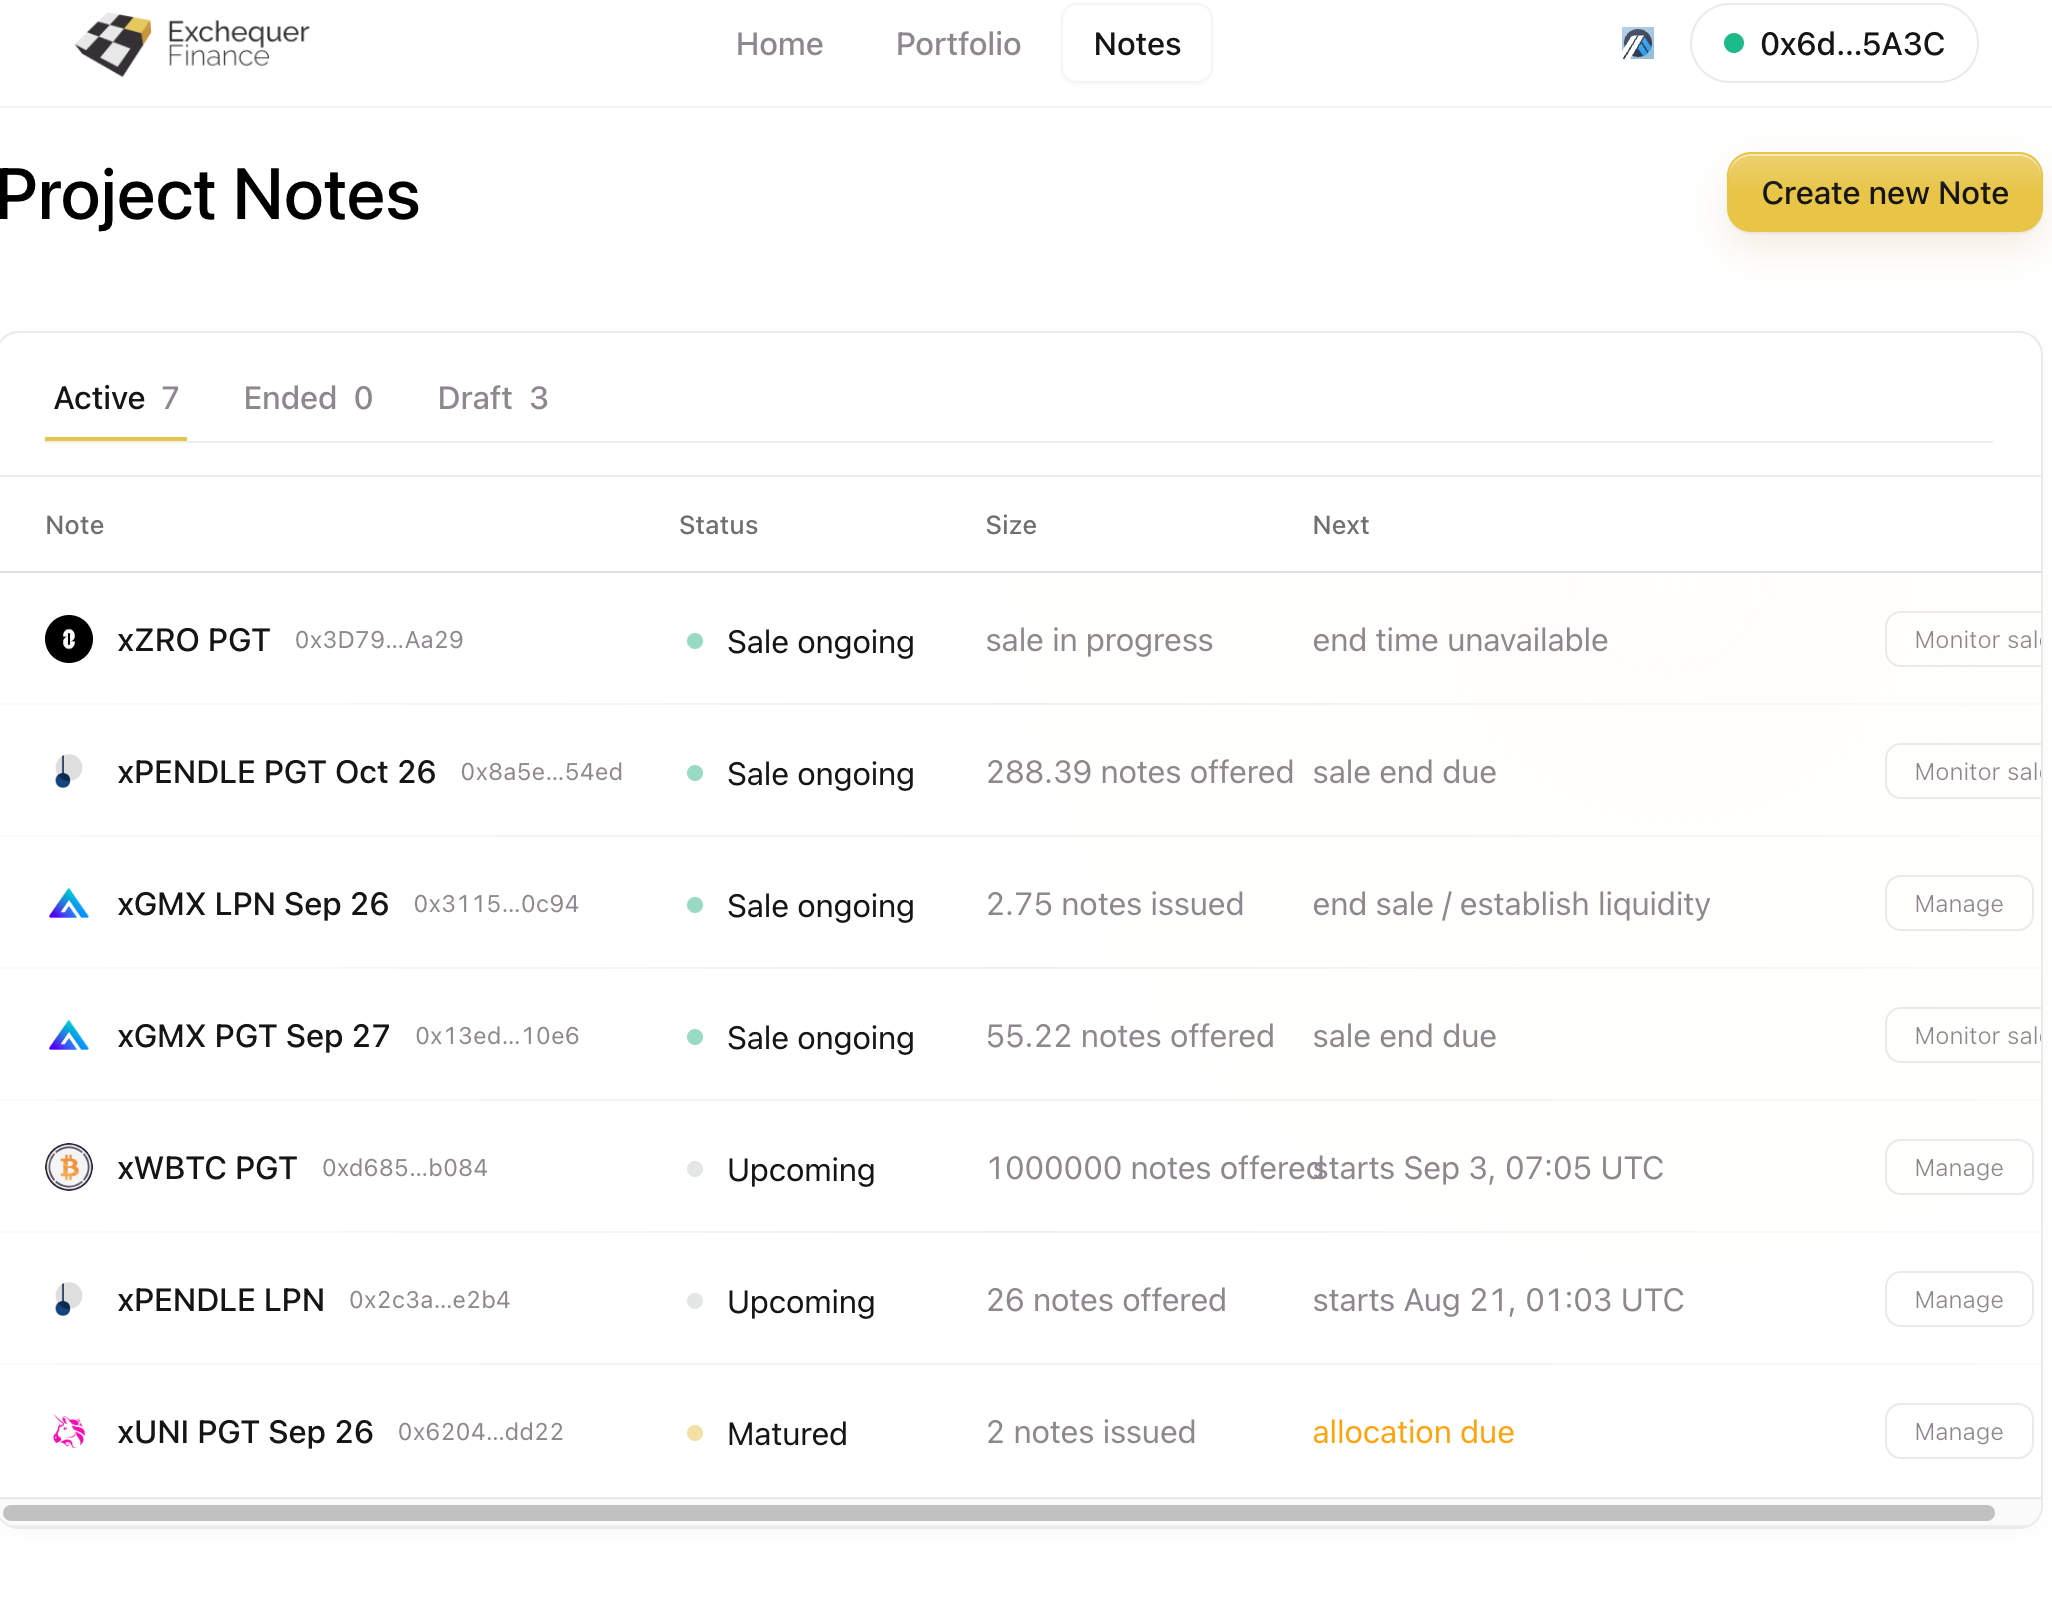
Task: Click Manage for xGMX LPN Sep 26
Action: (1959, 904)
